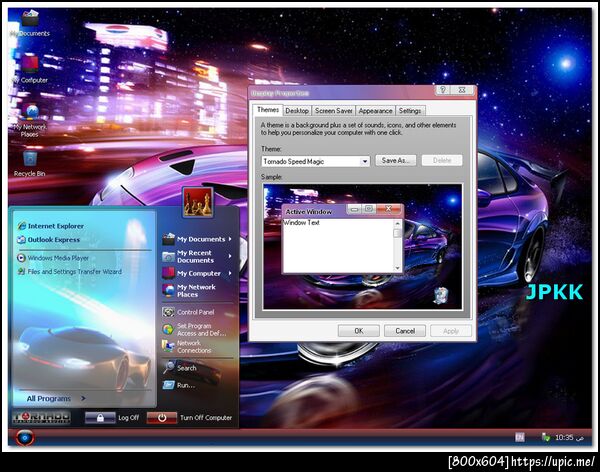Switch to the Settings tab
The height and width of the screenshot is (472, 600).
410,111
